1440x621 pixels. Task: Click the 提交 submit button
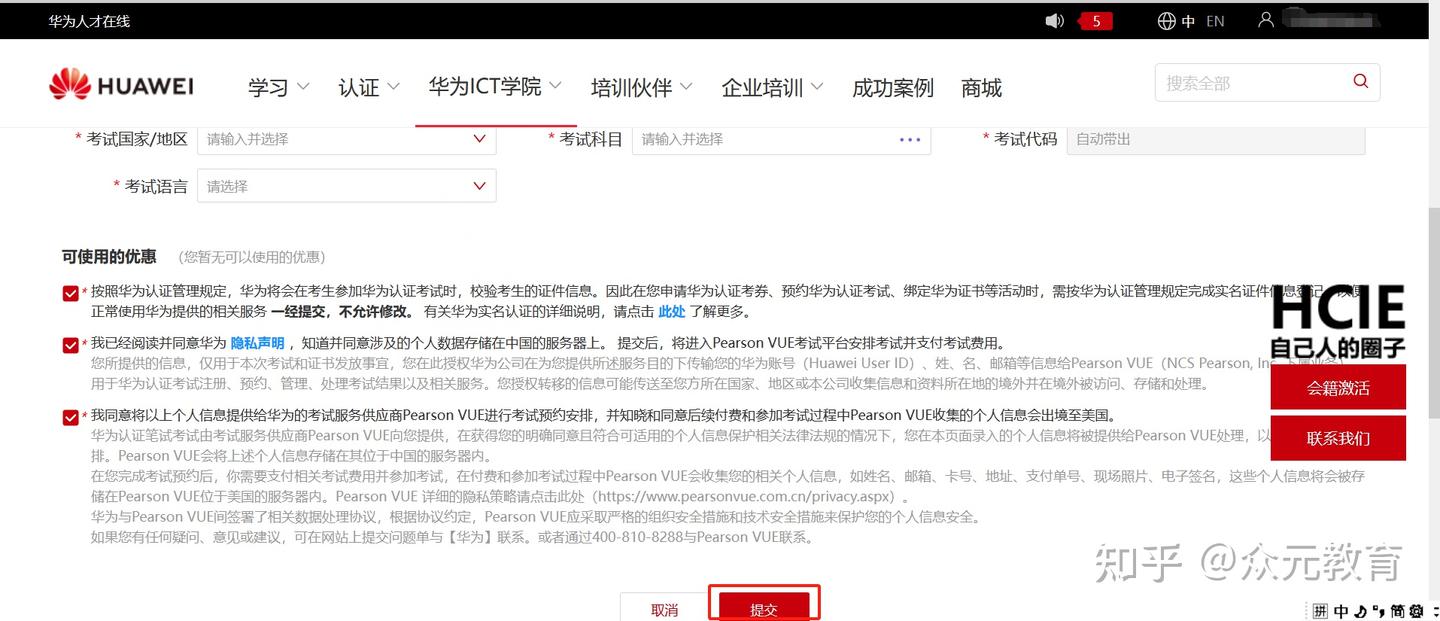[x=764, y=608]
